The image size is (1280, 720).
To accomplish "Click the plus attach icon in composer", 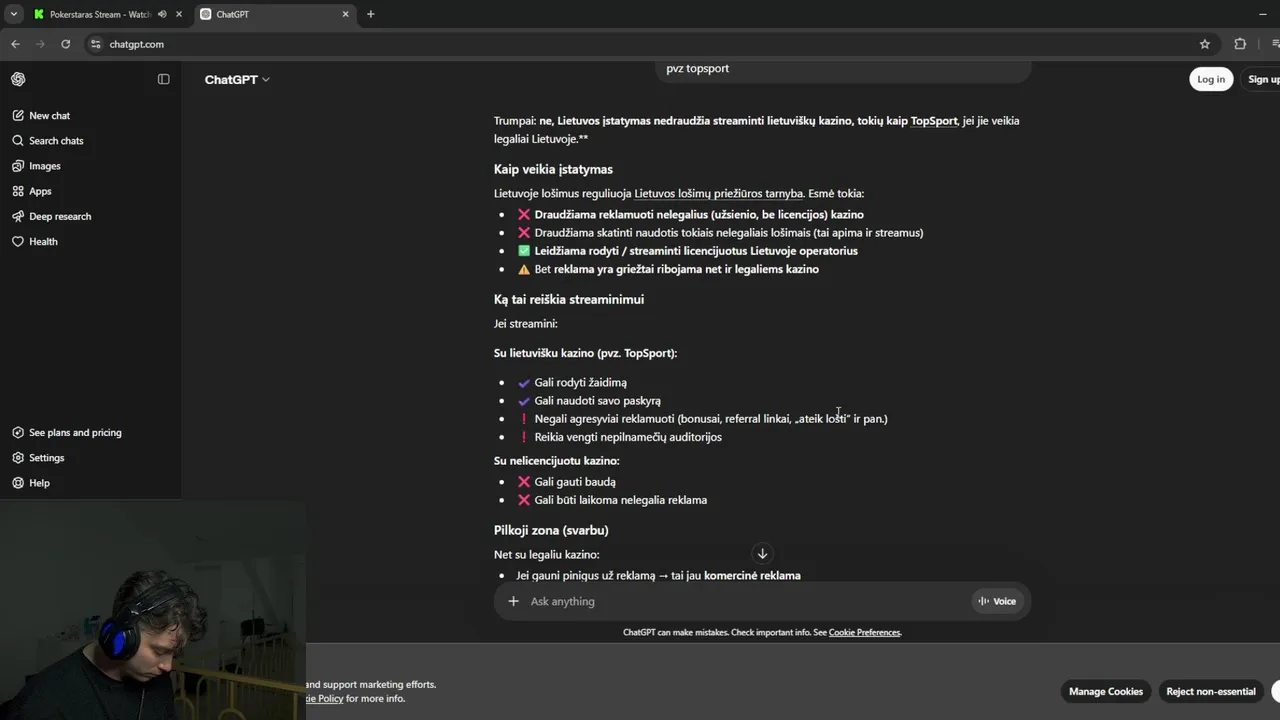I will tap(513, 601).
